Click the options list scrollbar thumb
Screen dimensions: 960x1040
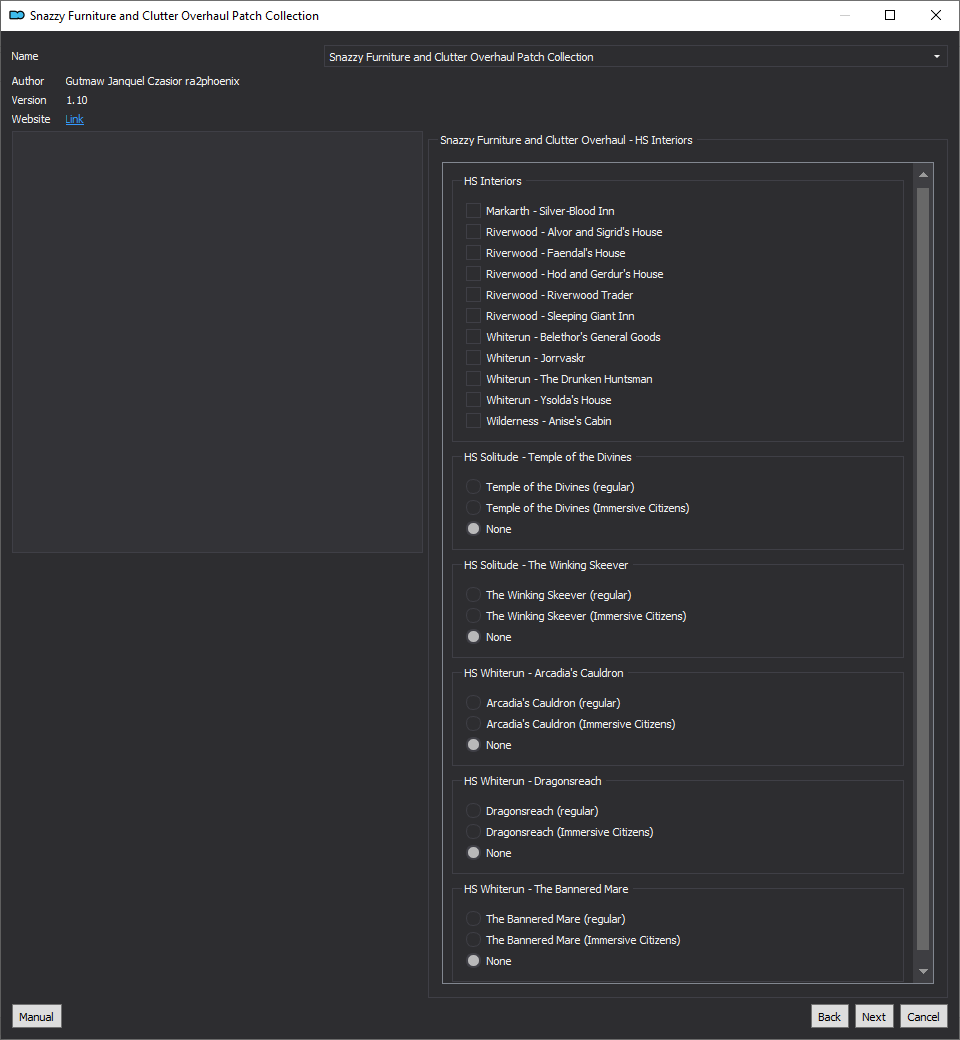coord(923,569)
